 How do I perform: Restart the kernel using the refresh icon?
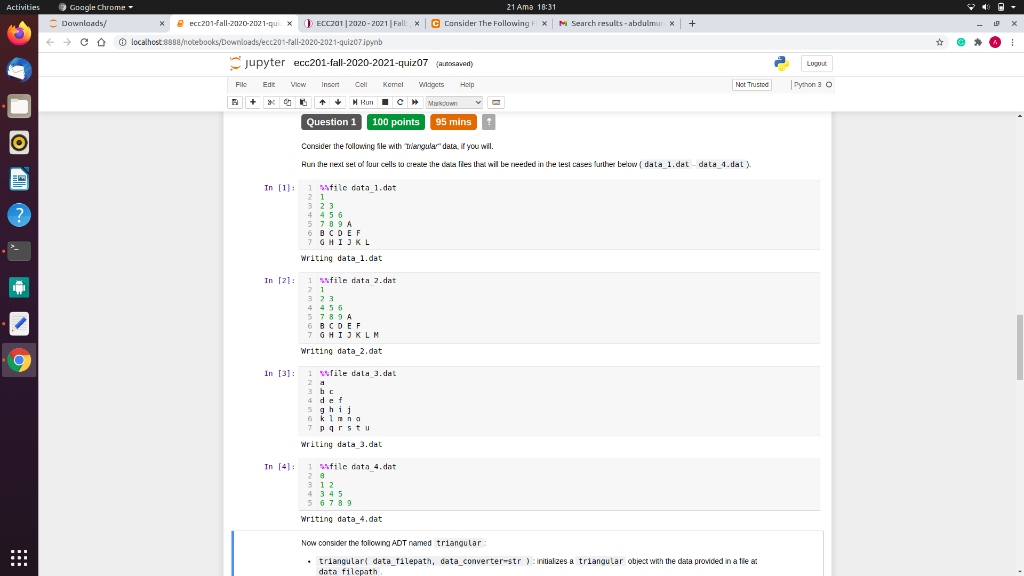click(399, 102)
